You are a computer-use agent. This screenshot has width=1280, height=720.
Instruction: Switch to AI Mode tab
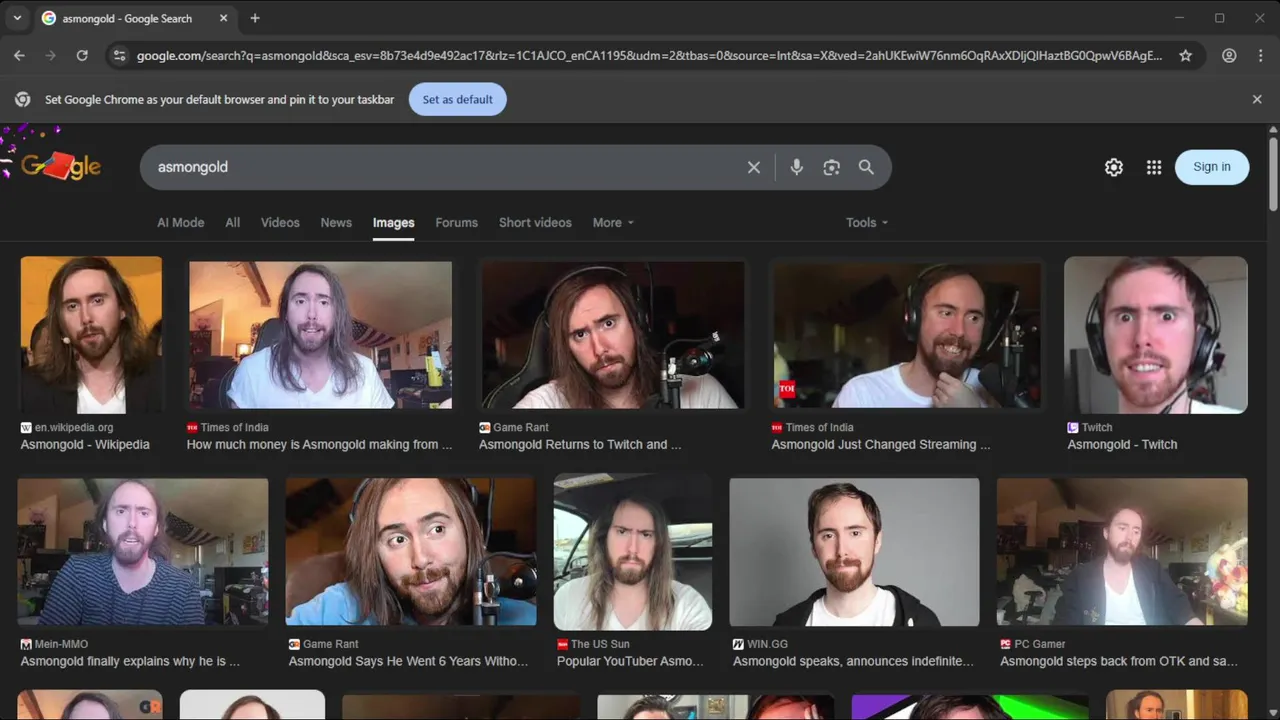(x=180, y=222)
